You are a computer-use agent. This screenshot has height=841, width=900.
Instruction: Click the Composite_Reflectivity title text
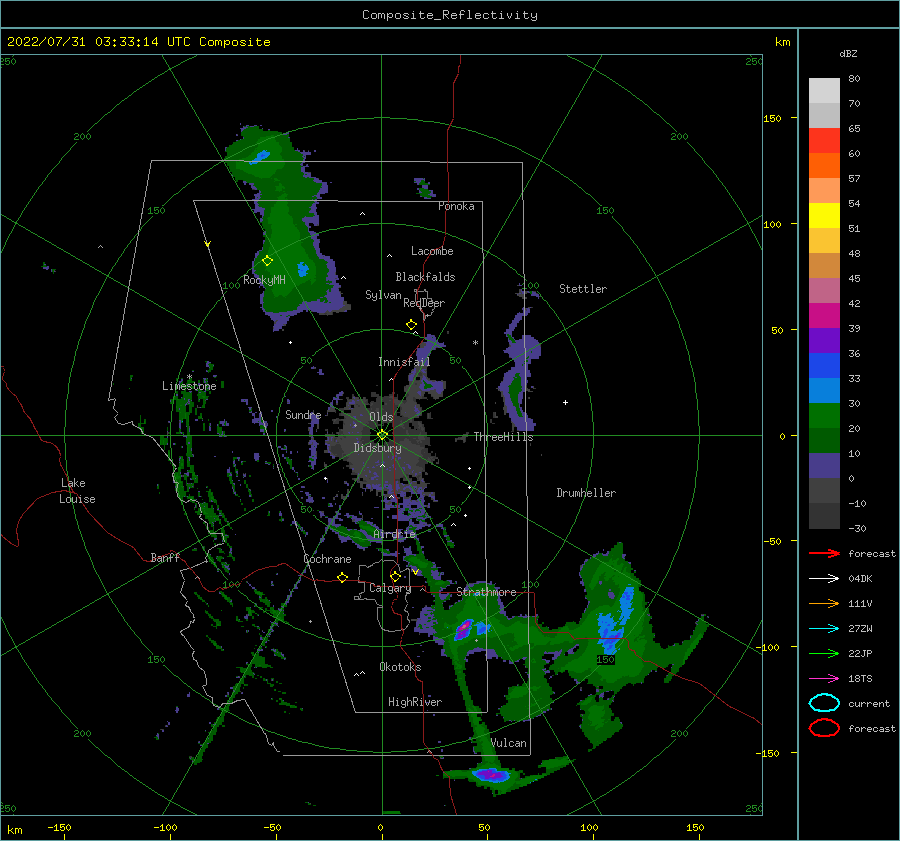pos(450,15)
